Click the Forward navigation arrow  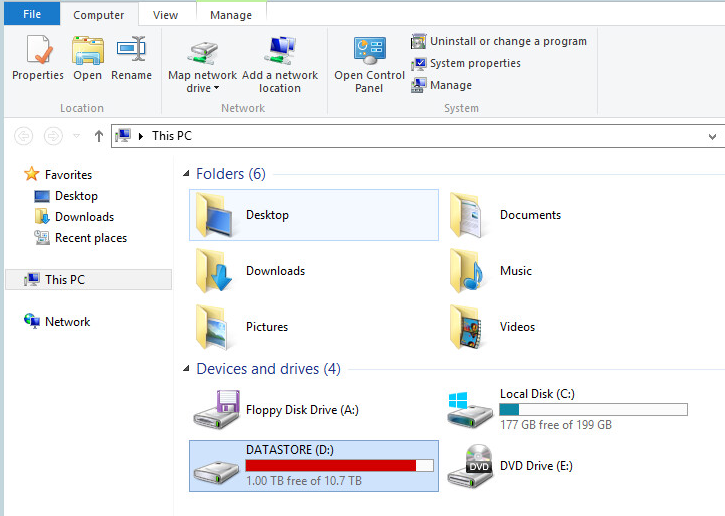[53, 136]
